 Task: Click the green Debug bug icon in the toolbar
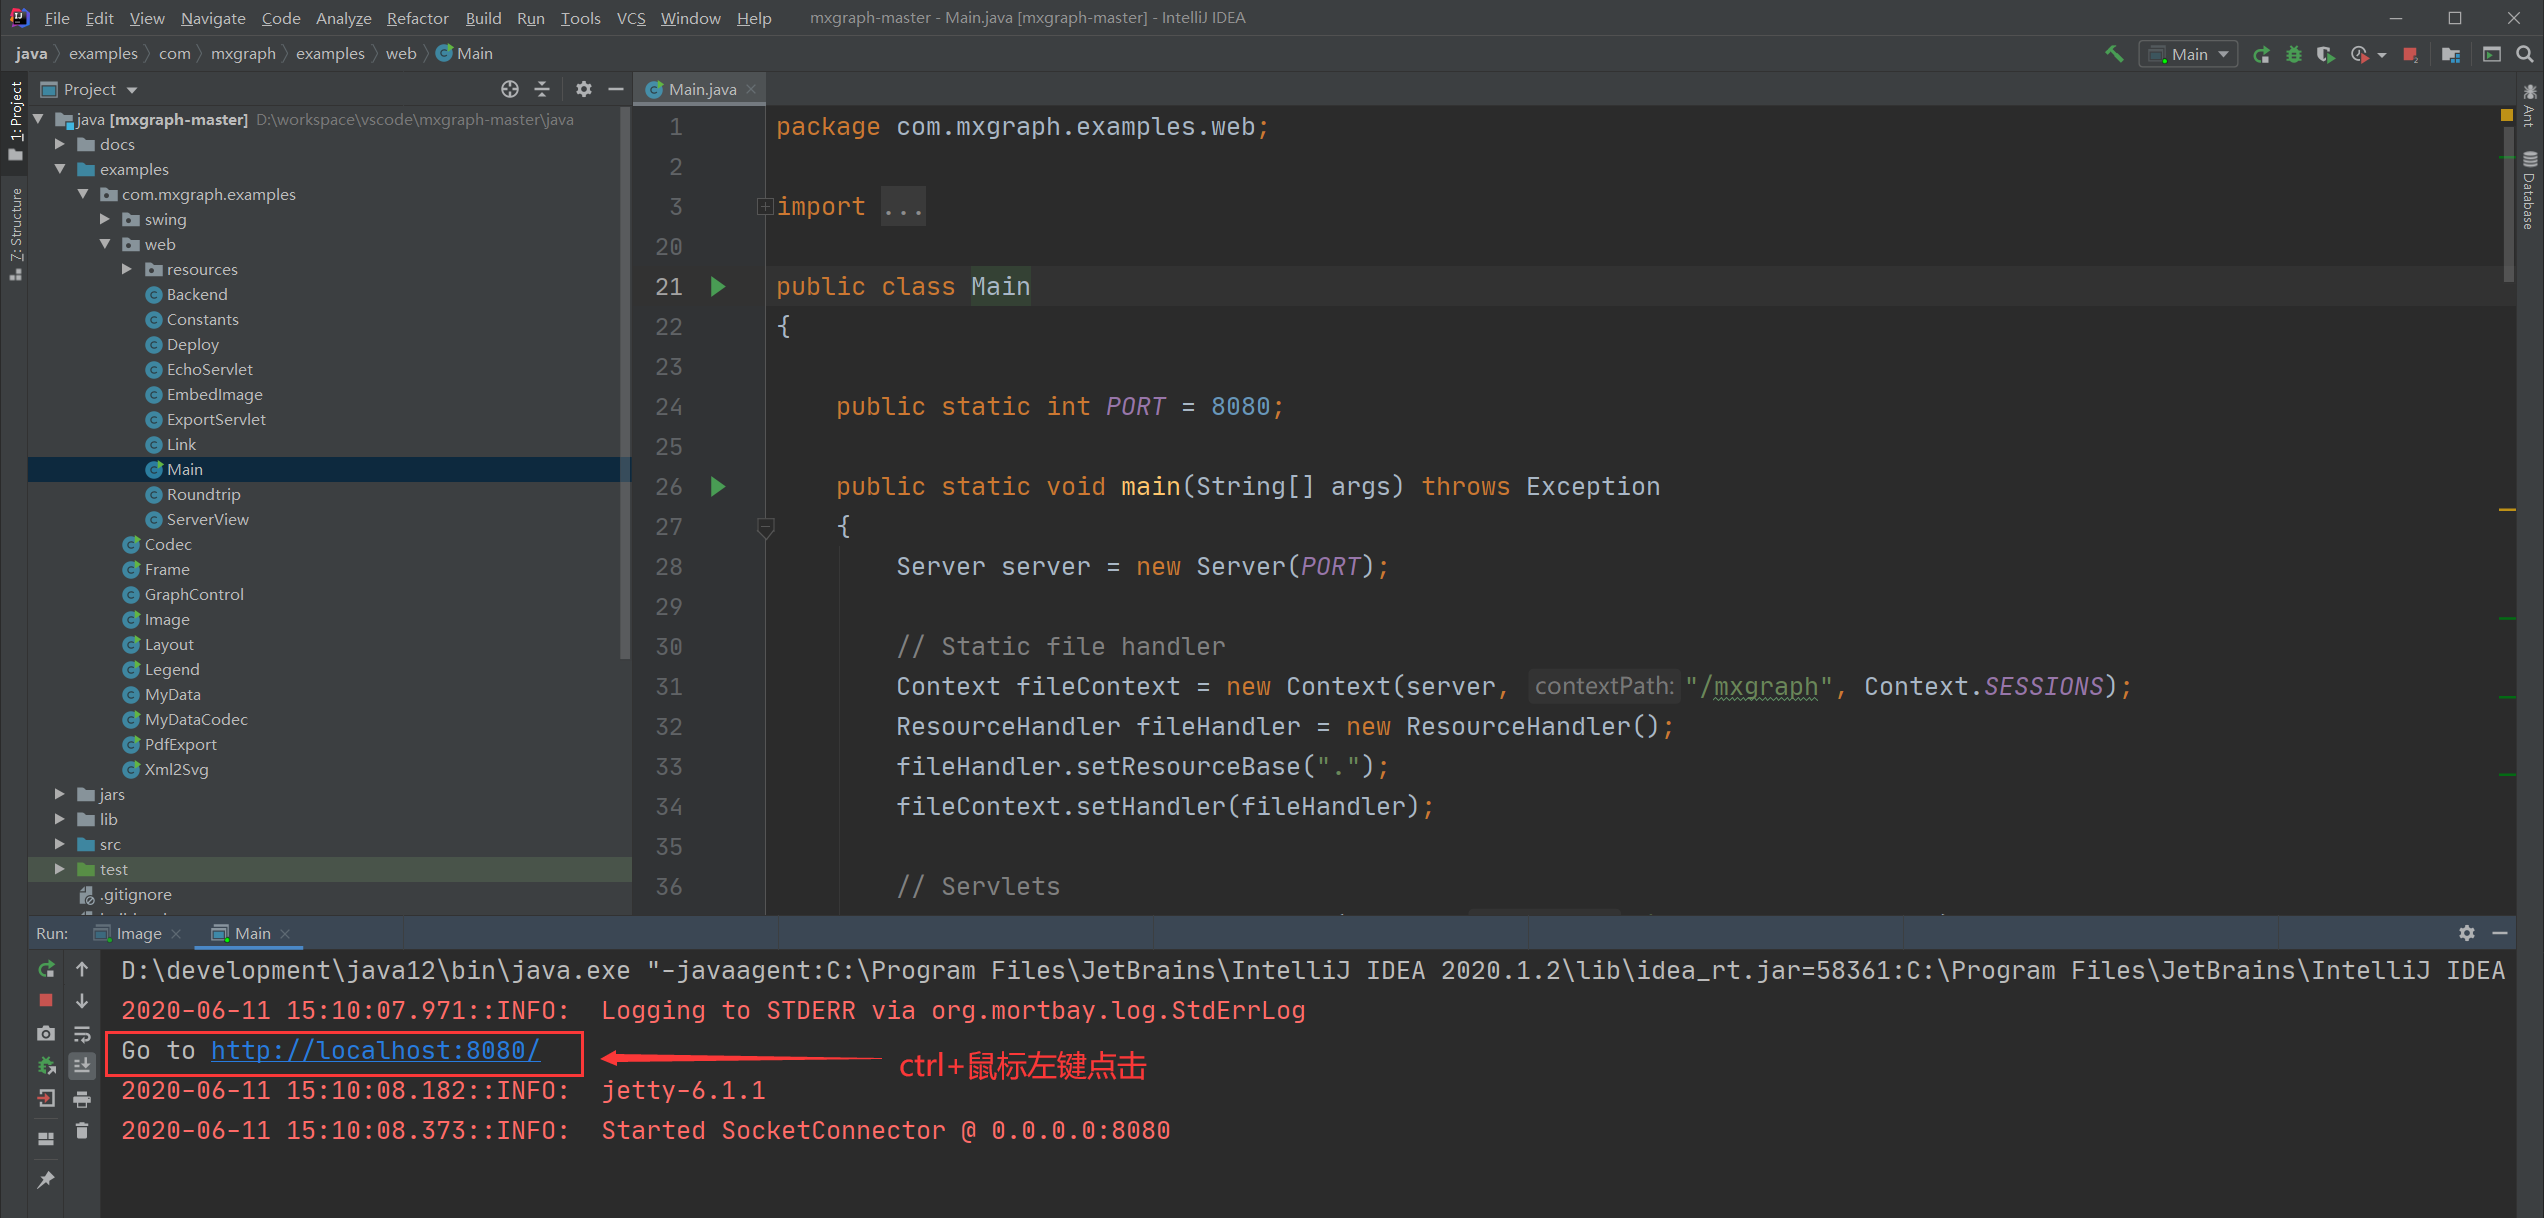(2294, 54)
